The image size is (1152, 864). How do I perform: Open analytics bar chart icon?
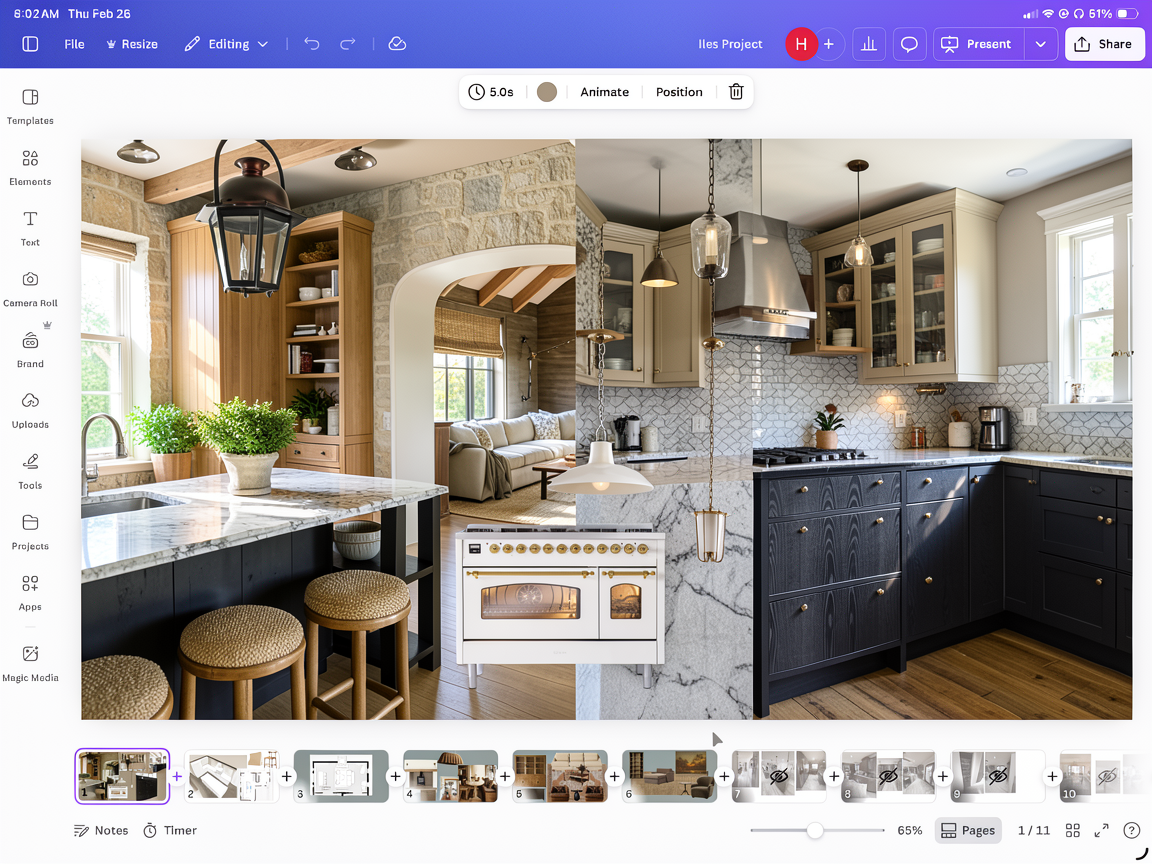tap(869, 44)
